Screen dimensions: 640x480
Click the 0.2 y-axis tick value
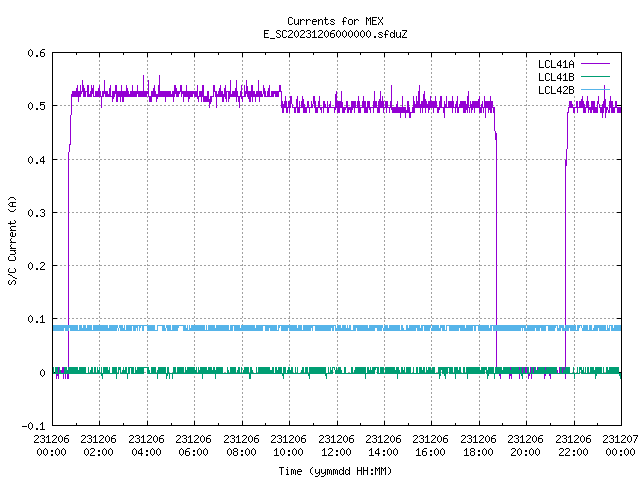36,266
